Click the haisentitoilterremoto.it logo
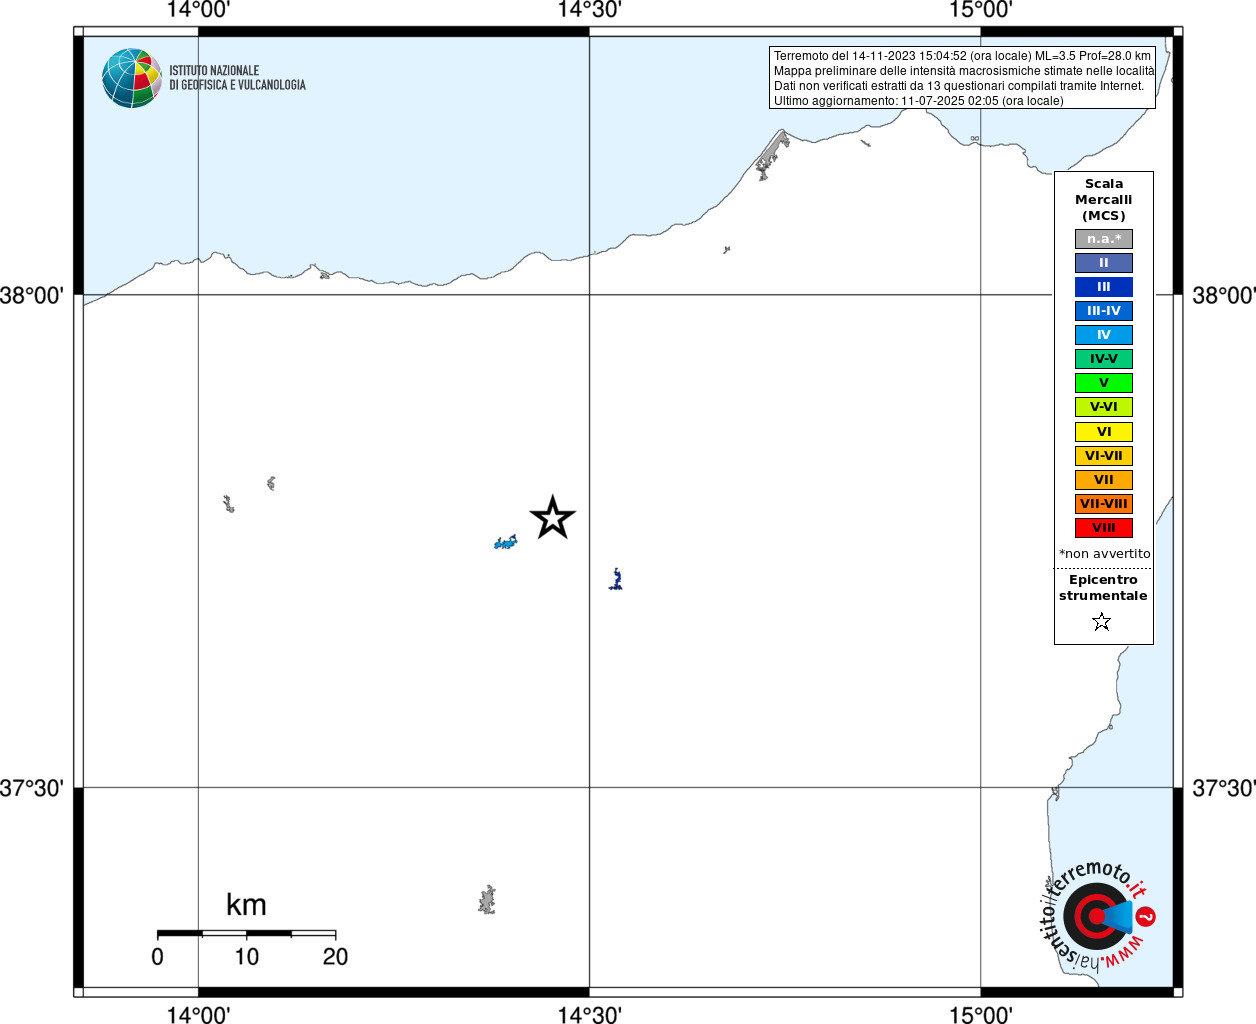 1097,915
